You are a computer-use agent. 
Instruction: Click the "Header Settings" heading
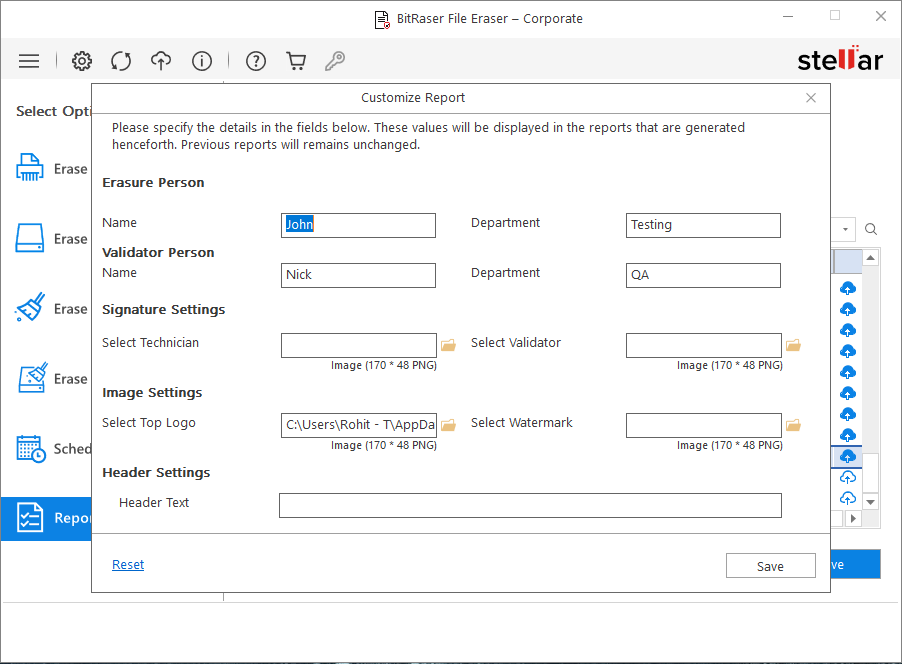156,472
